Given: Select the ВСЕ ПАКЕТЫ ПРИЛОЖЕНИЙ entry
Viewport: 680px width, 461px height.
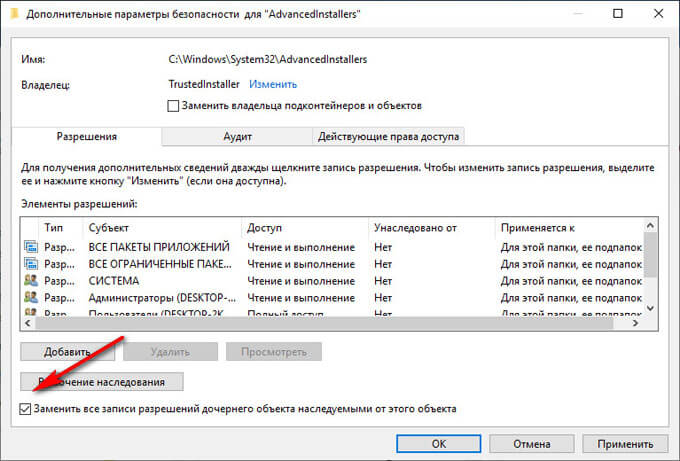Looking at the screenshot, I should pyautogui.click(x=159, y=247).
